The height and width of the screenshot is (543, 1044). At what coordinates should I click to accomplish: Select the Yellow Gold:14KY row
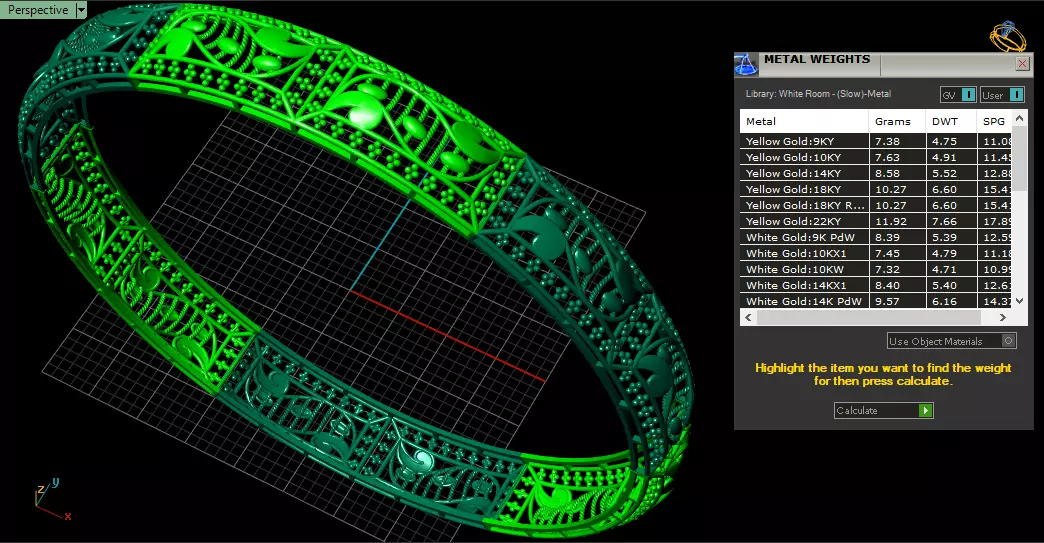pos(876,173)
